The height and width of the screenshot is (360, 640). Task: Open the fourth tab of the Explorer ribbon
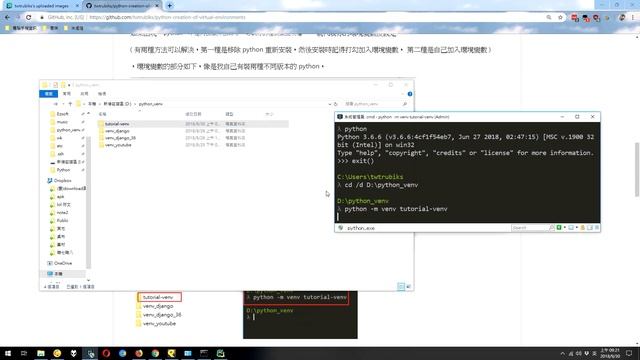point(102,94)
